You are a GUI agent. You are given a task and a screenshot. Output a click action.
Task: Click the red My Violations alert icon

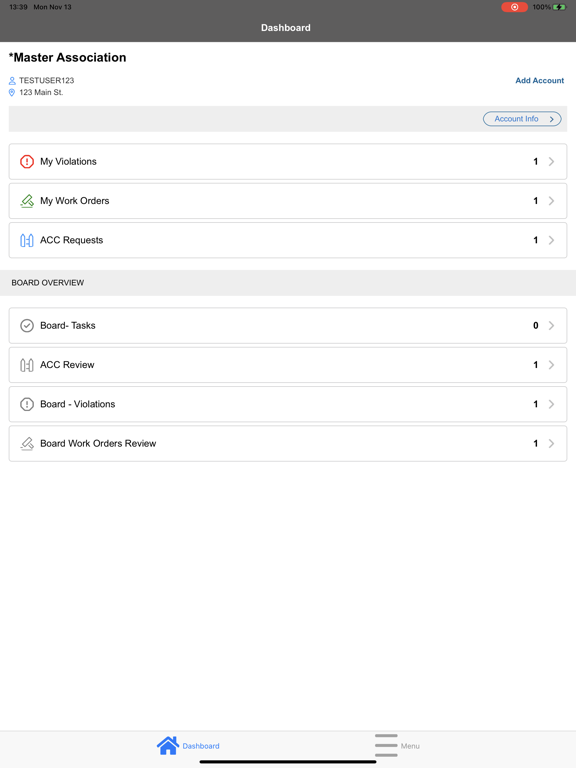[26, 162]
